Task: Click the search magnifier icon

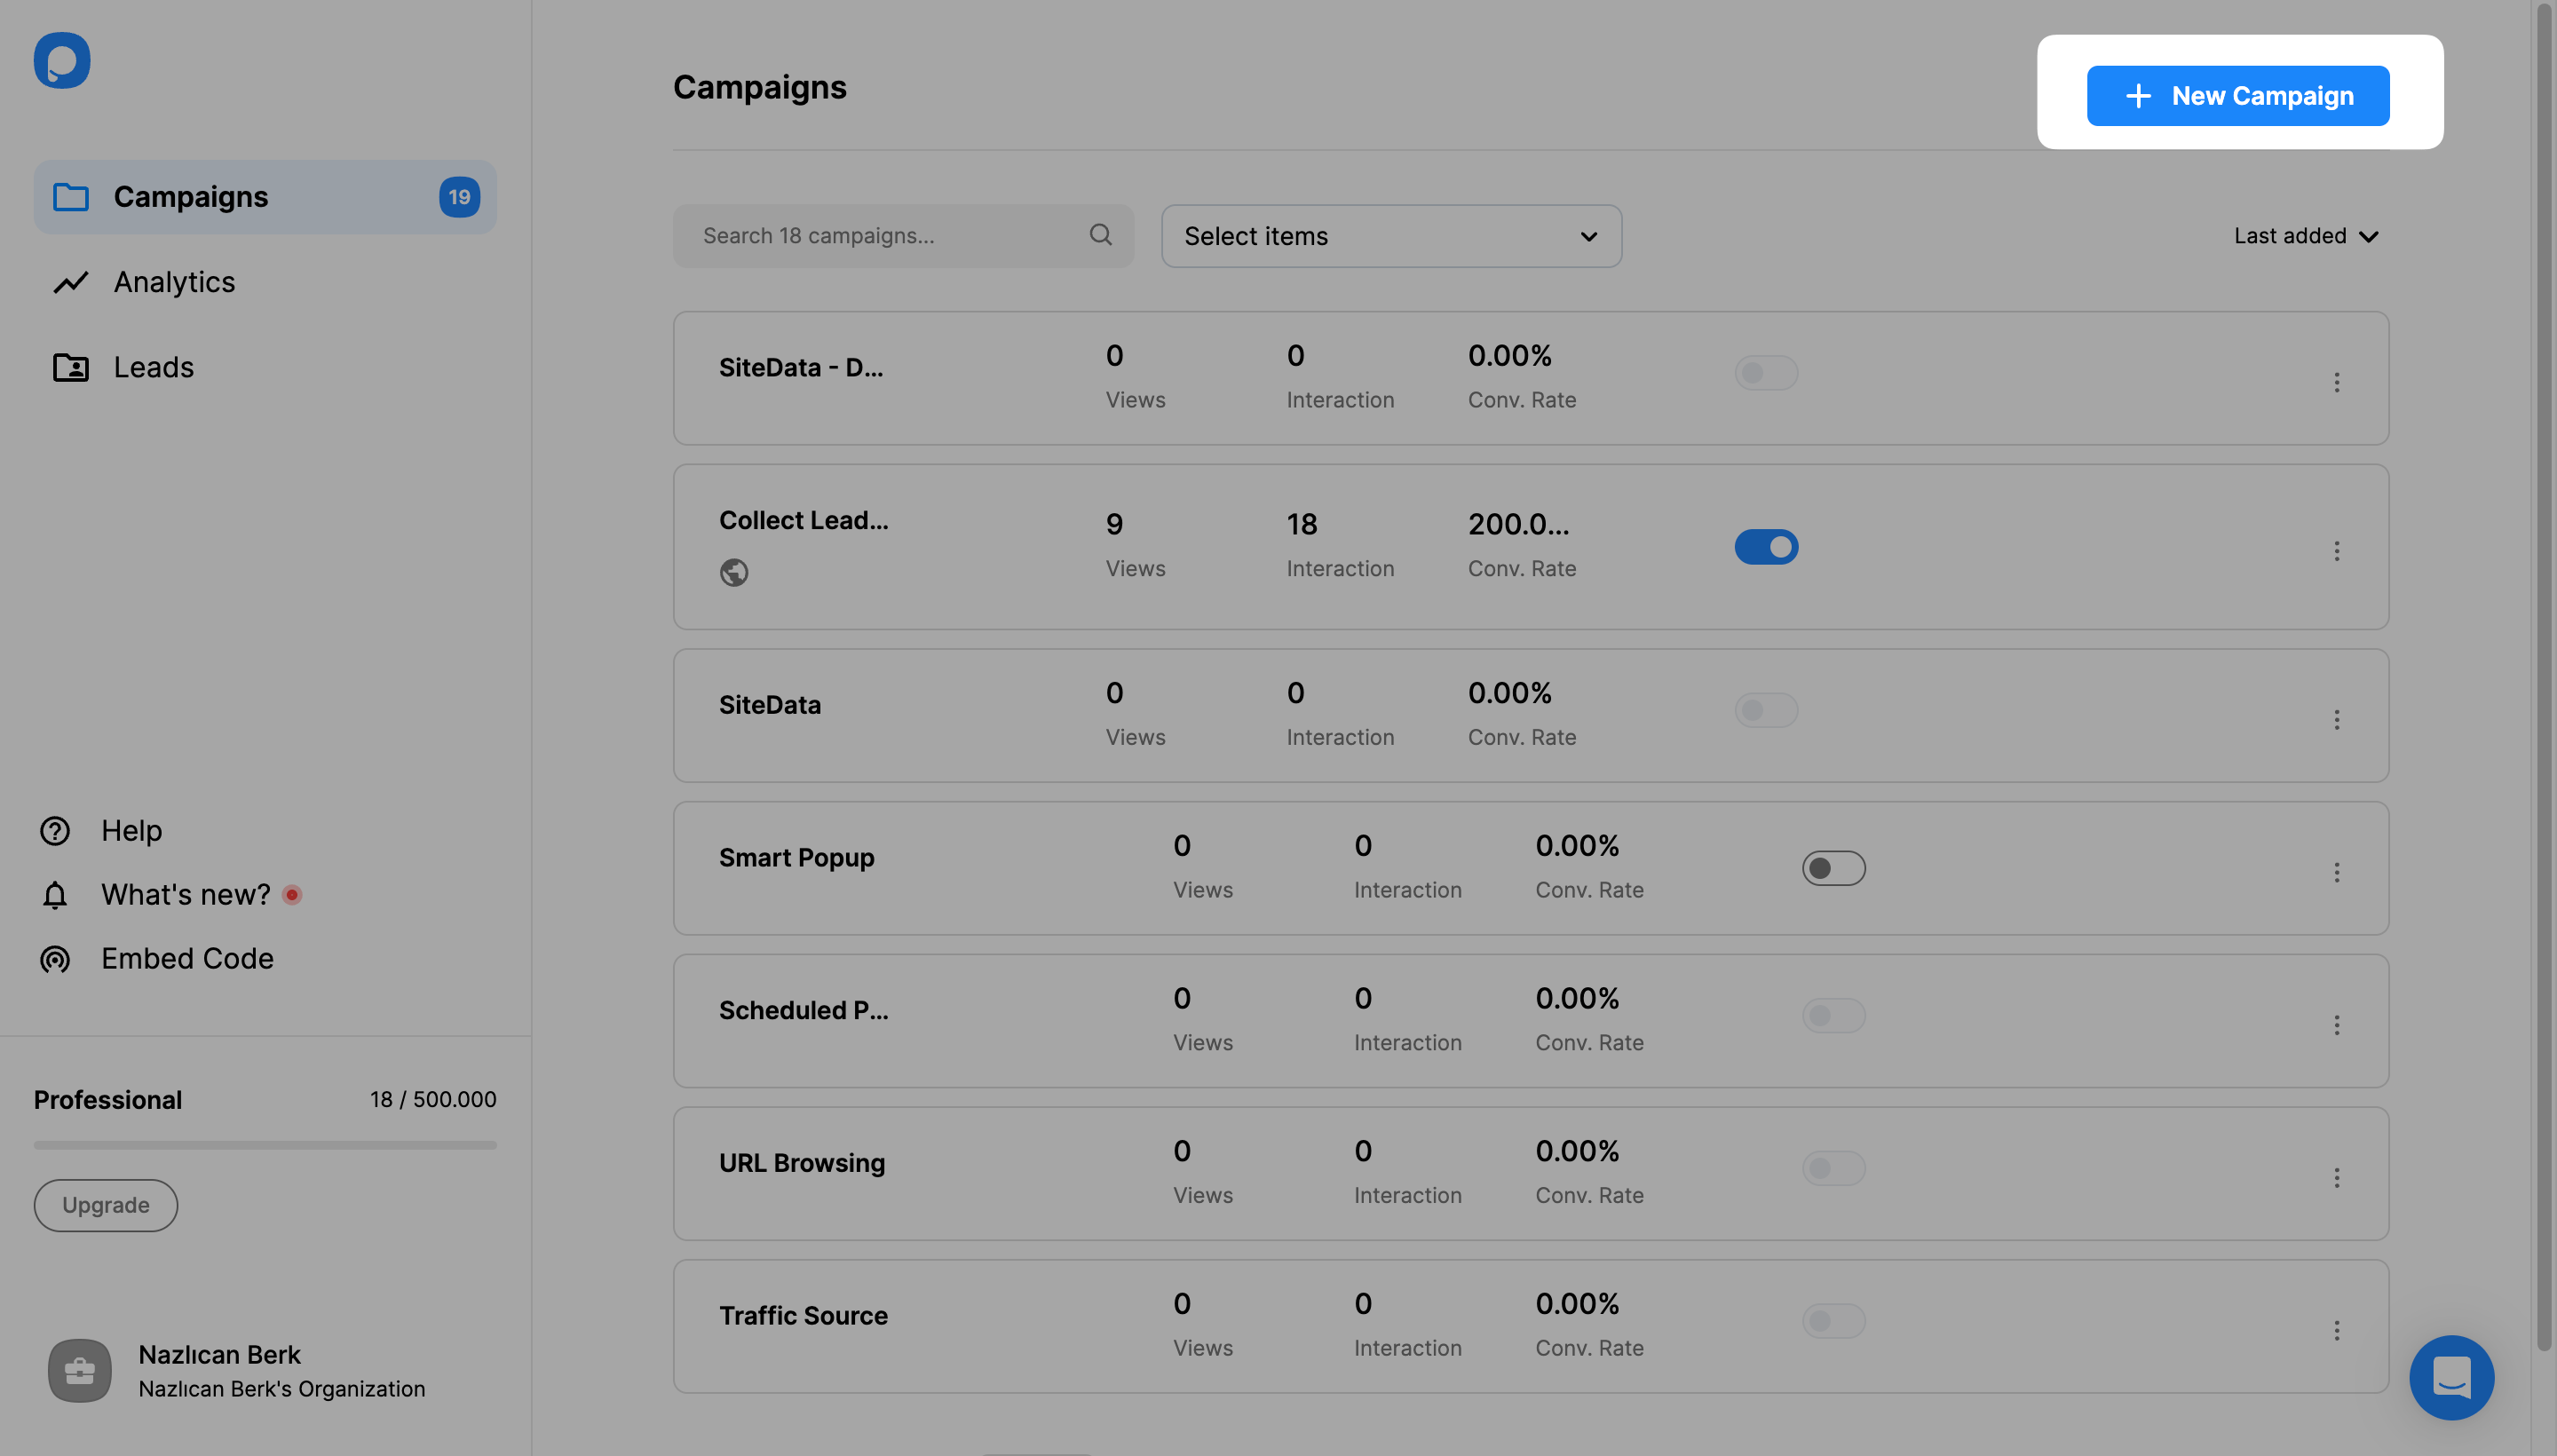Action: click(x=1100, y=234)
